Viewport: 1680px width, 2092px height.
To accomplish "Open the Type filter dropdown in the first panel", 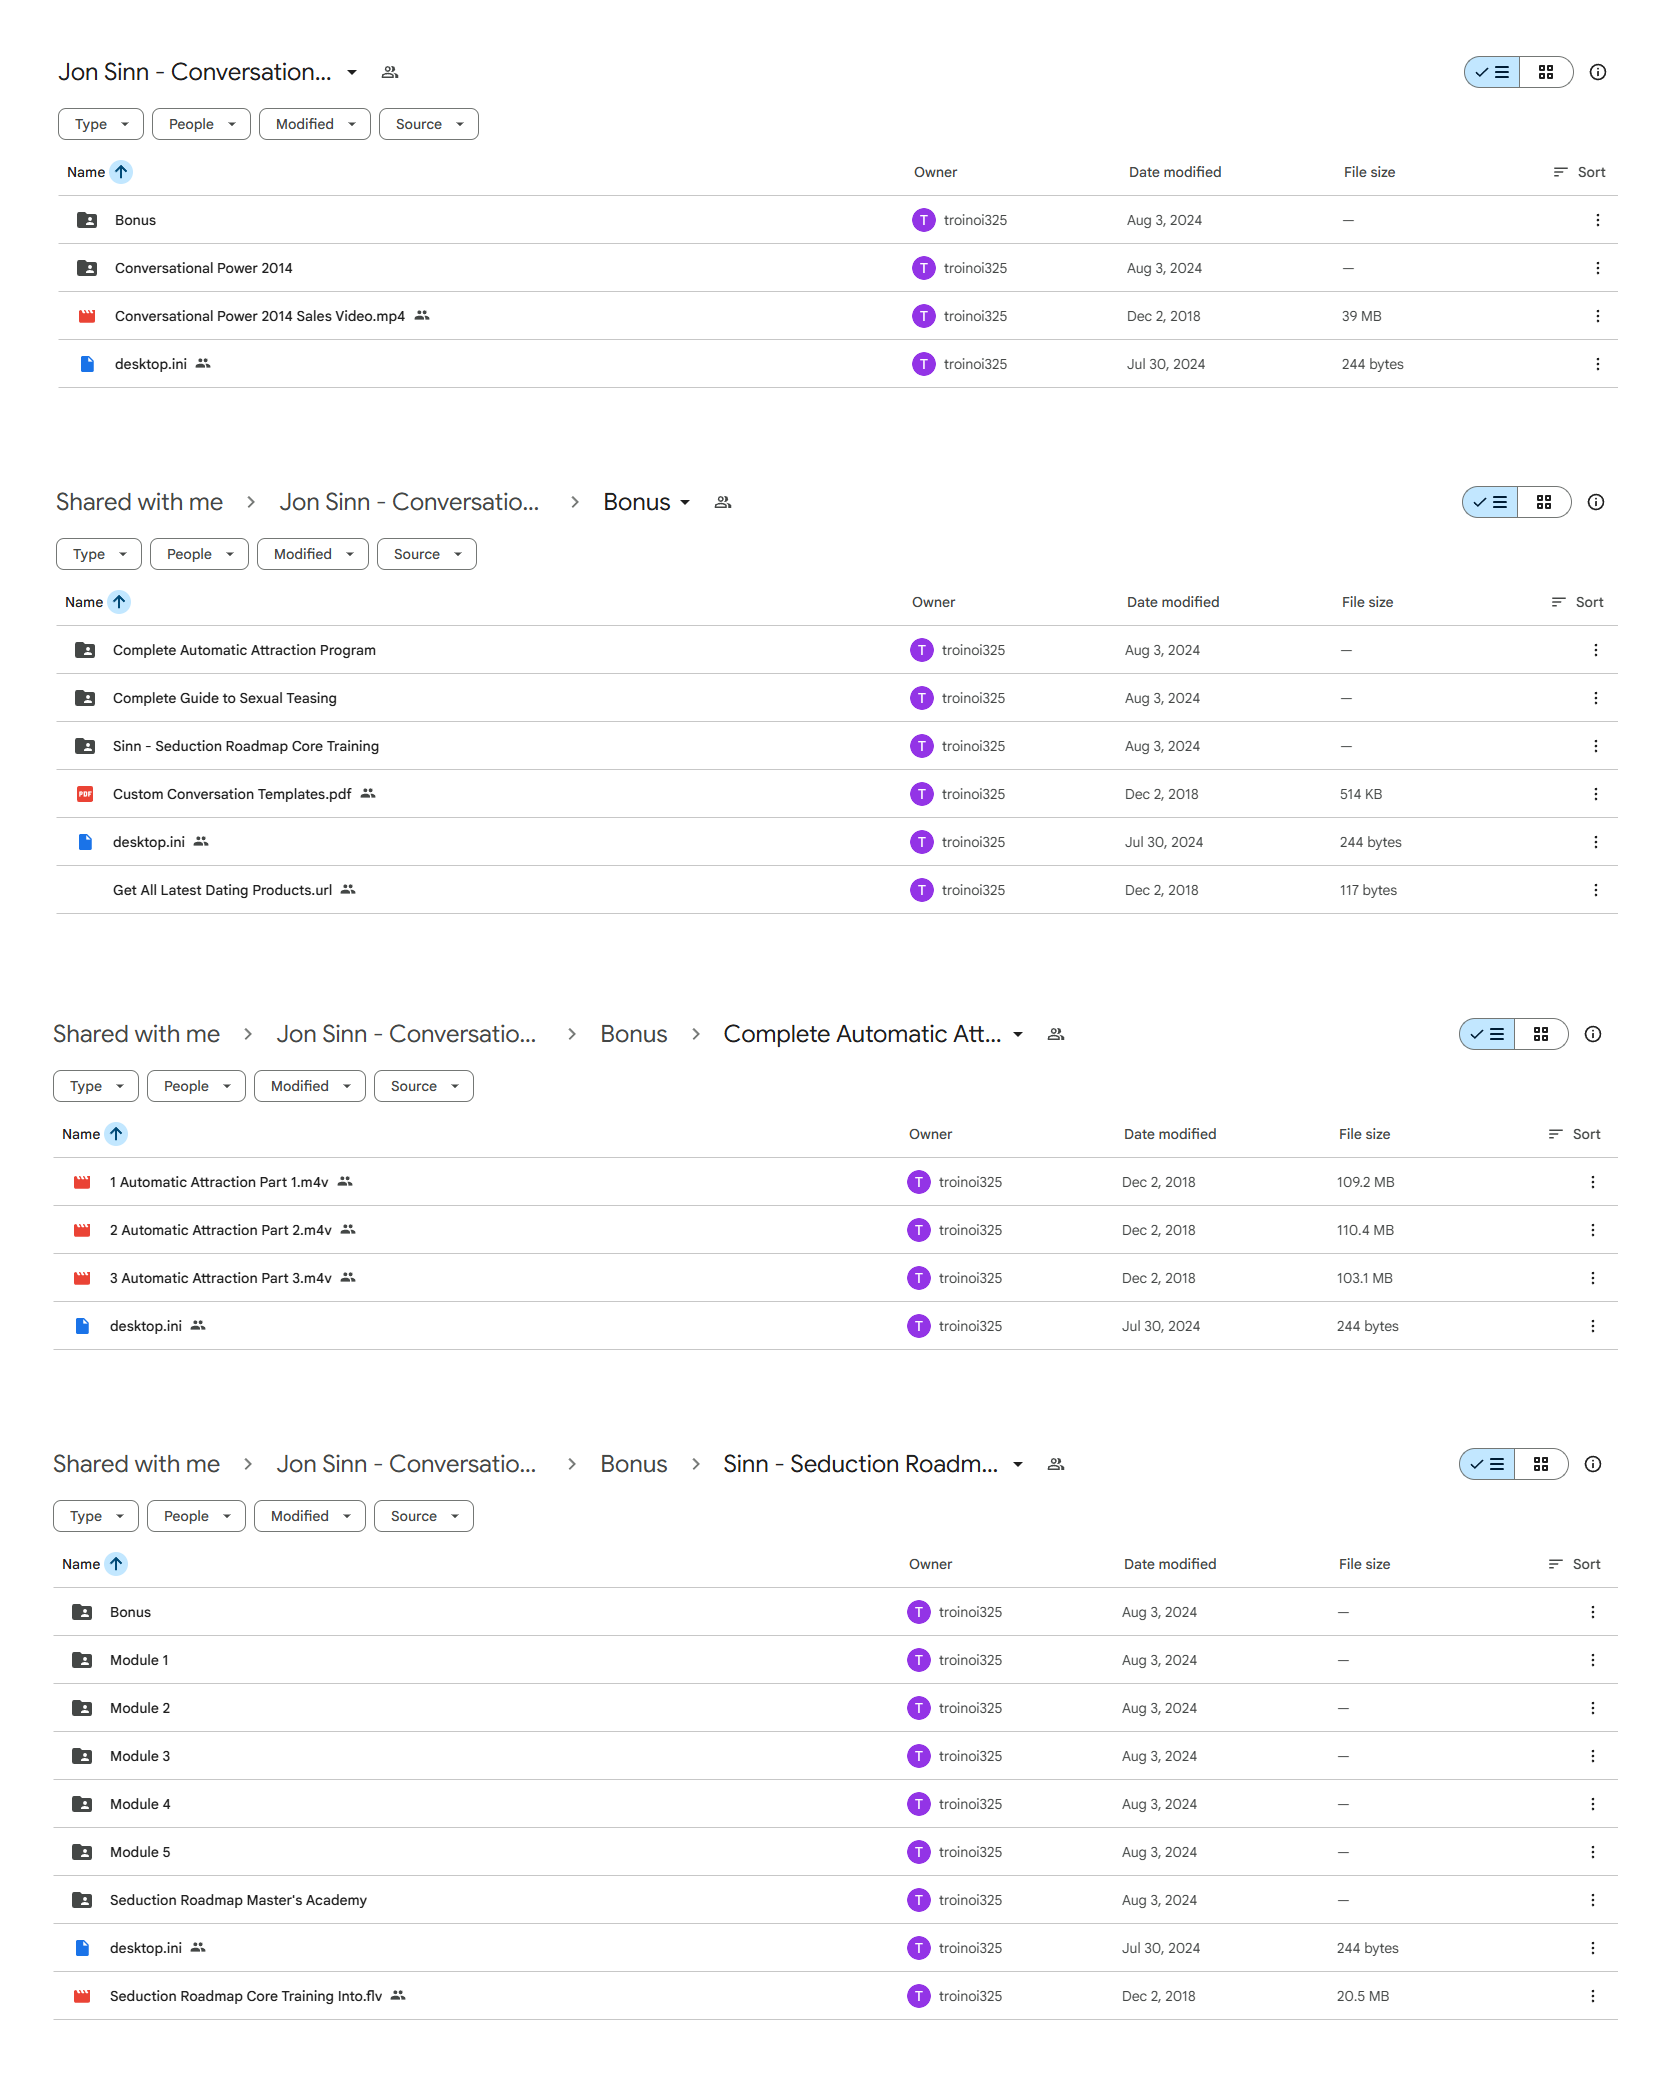I will 101,124.
